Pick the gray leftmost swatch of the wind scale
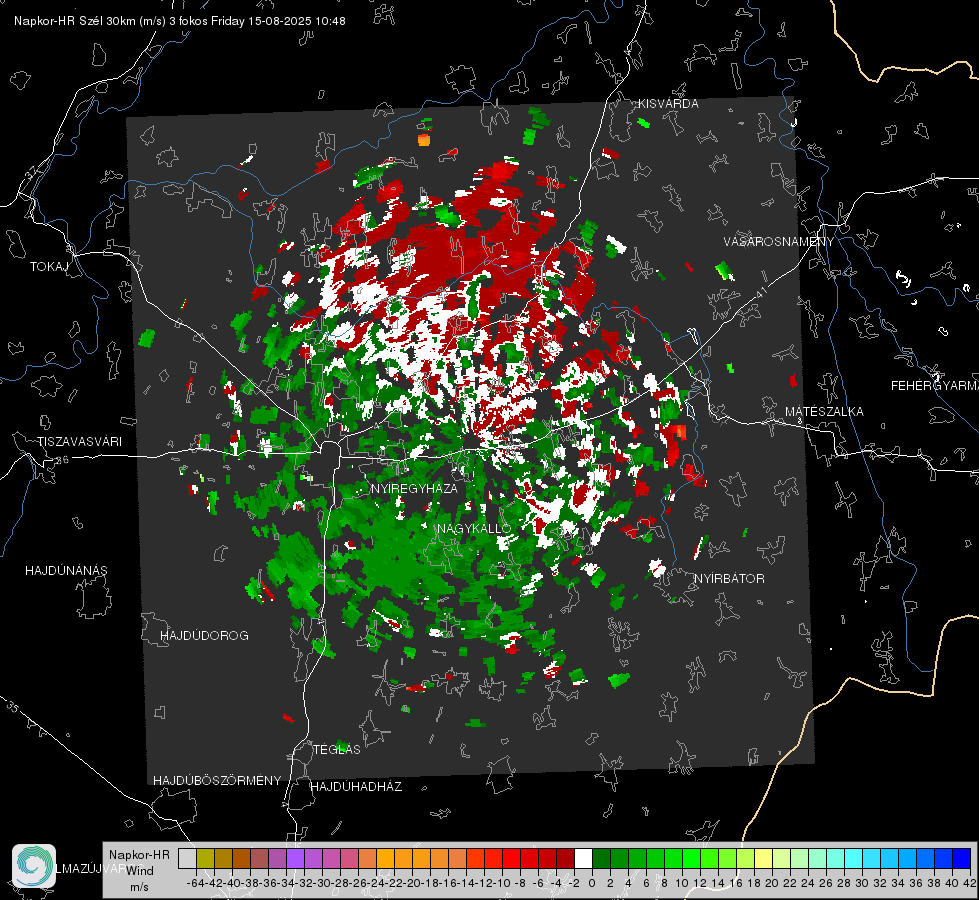This screenshot has height=900, width=979. (187, 858)
